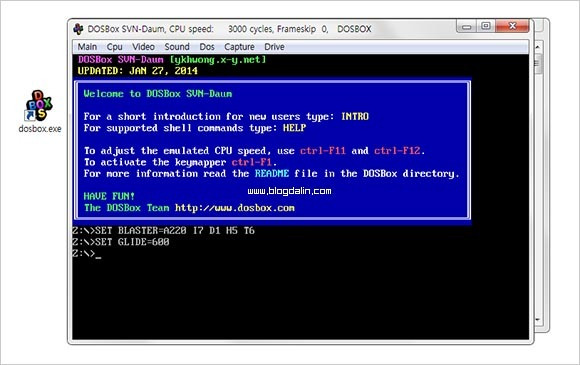Image resolution: width=580 pixels, height=365 pixels.
Task: Click the 'http://www.dosbox.com' text
Action: (x=235, y=208)
